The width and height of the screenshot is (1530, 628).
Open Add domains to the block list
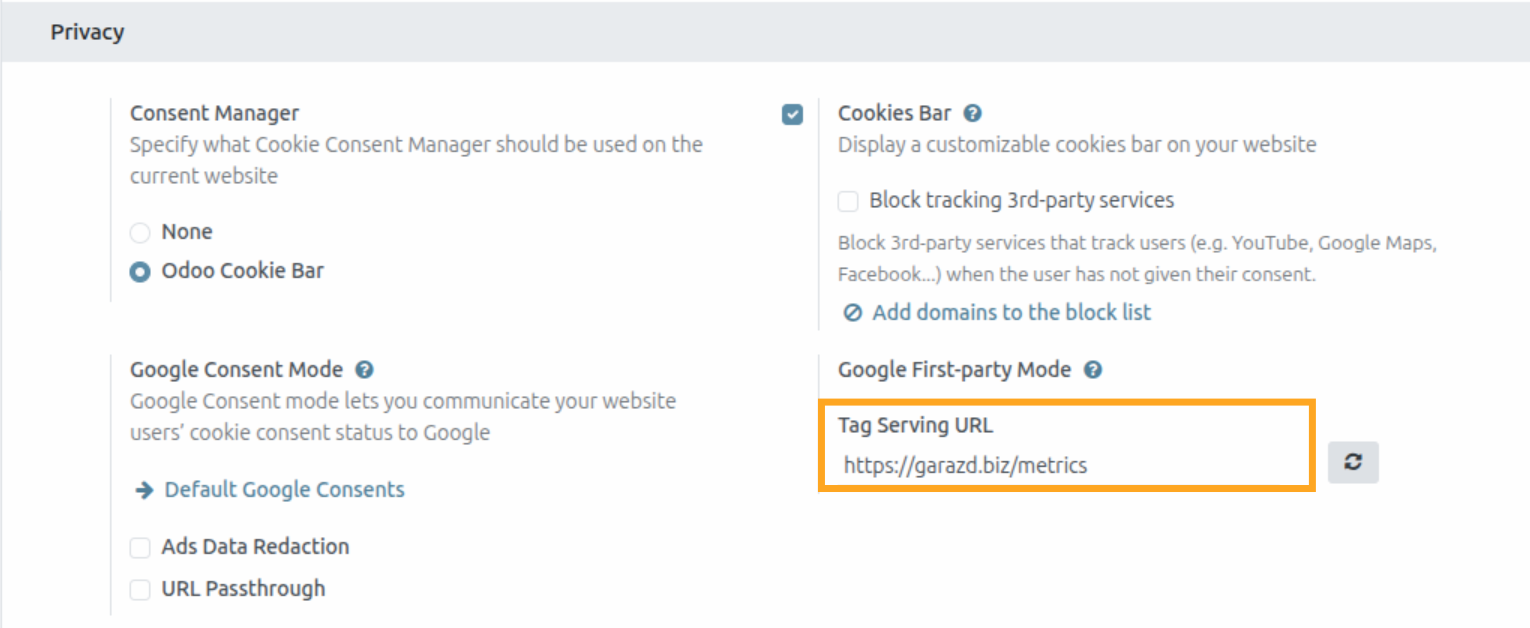(1011, 313)
